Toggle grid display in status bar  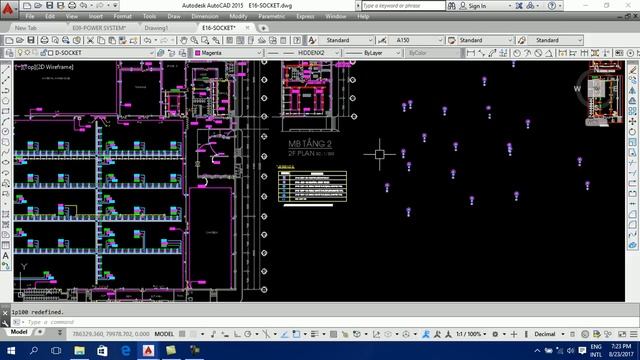(x=182, y=334)
